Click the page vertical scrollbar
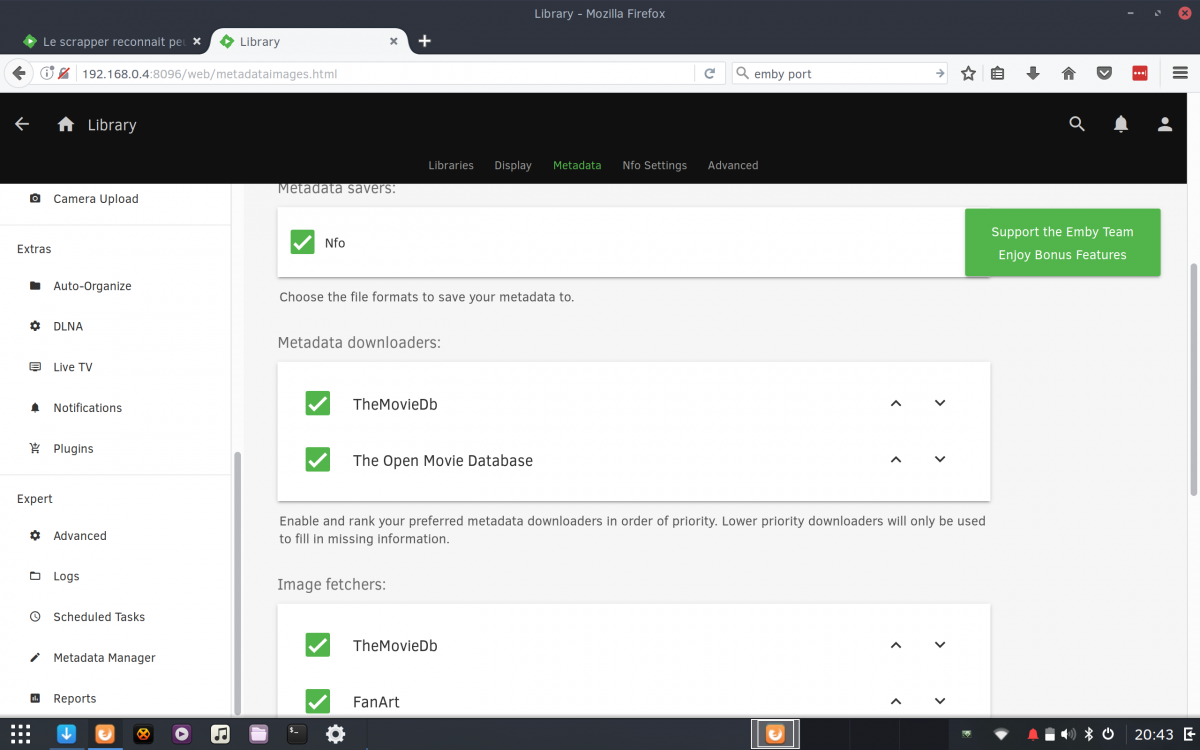 coord(1194,379)
